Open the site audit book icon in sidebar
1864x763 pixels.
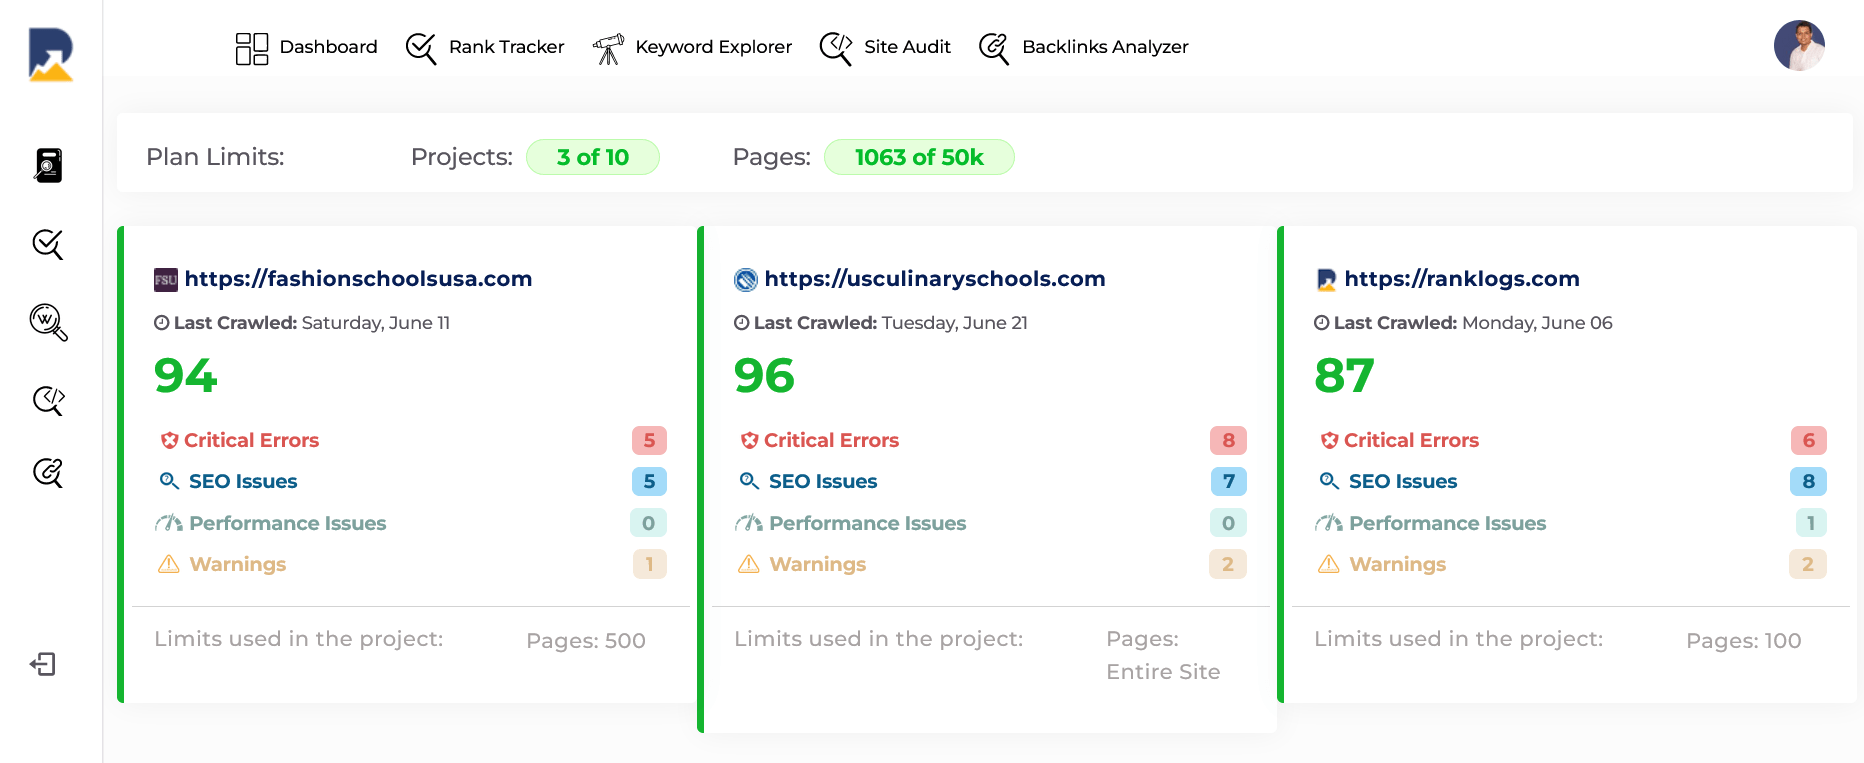[48, 165]
